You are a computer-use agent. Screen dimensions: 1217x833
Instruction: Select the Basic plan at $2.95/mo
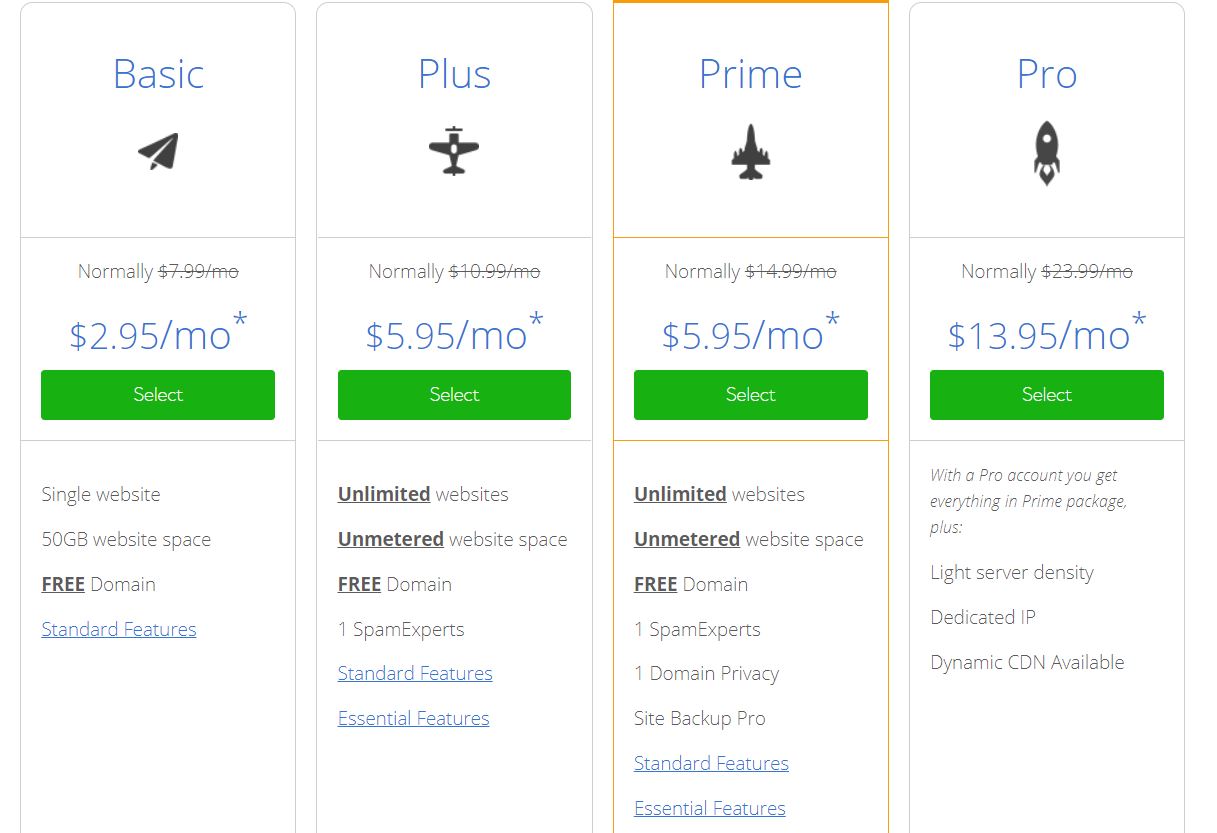point(158,395)
